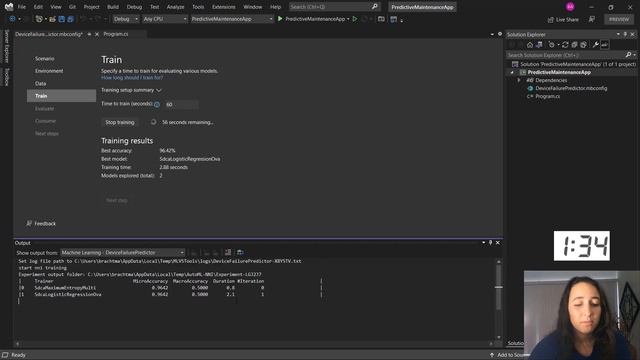Click the Live Share icon
This screenshot has width=640, height=360.
[551, 19]
